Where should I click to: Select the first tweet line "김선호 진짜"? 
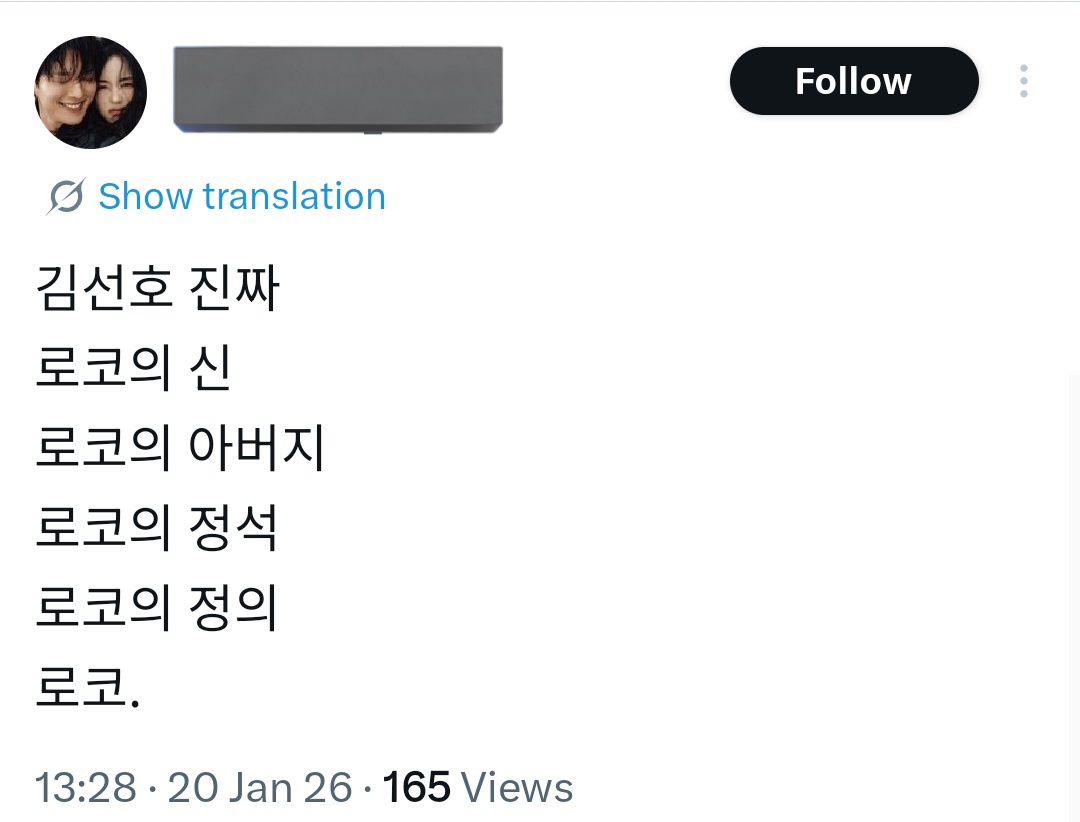click(x=157, y=290)
